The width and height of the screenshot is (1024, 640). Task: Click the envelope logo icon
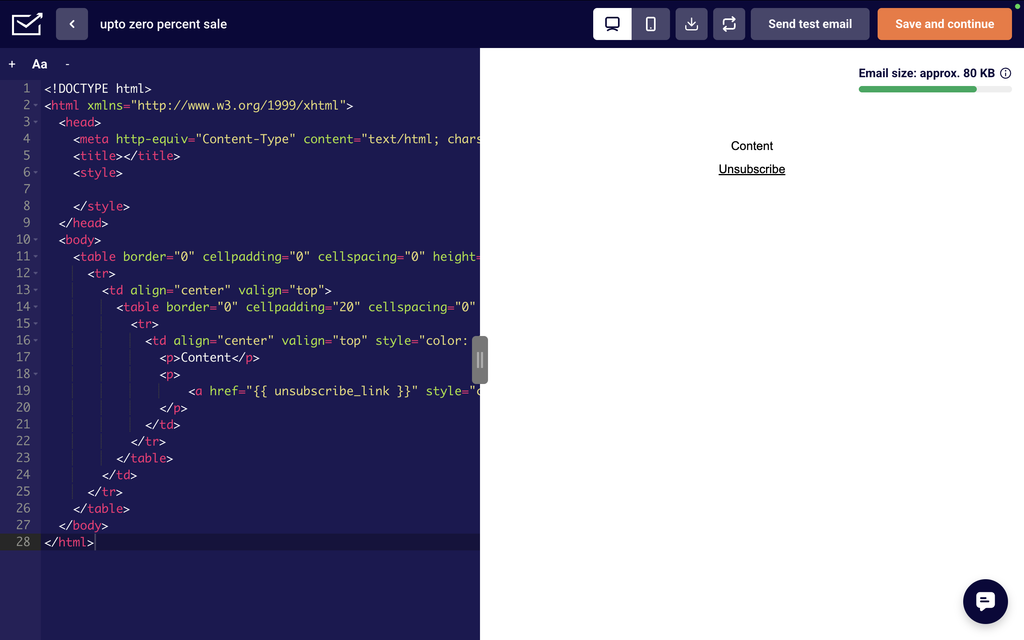pyautogui.click(x=27, y=24)
